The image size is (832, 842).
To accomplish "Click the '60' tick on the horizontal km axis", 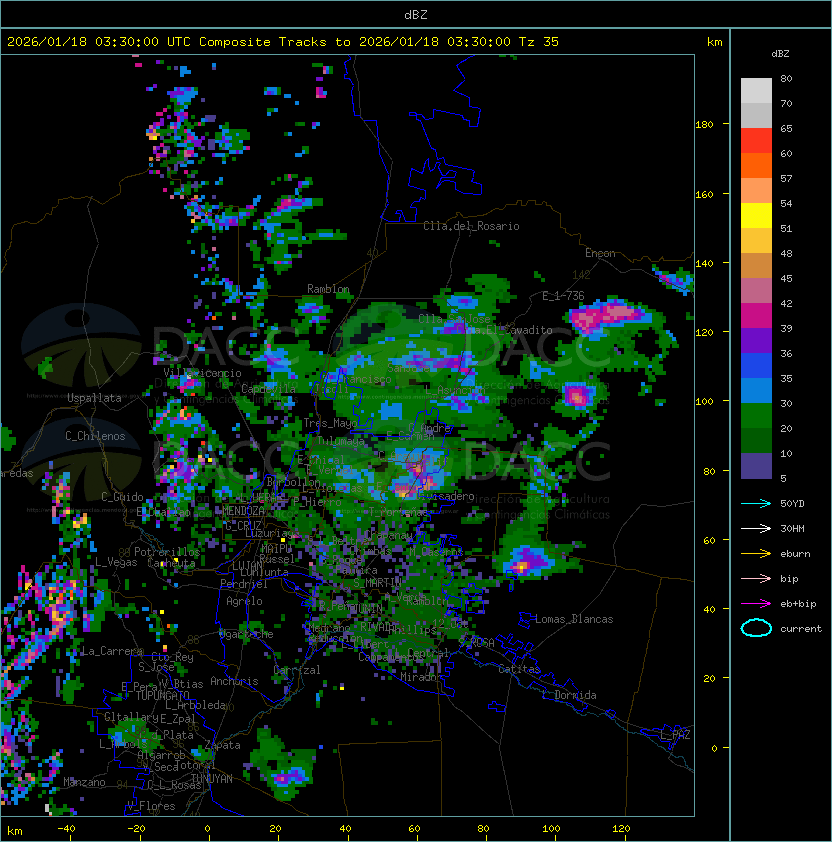I will [414, 829].
